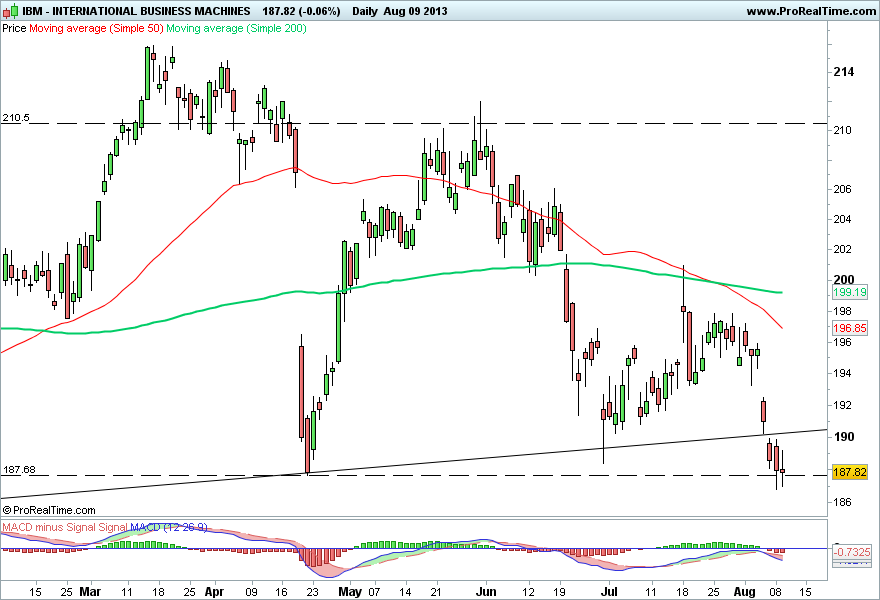Click the 09 date tick after Apr
The image size is (880, 600).
pos(251,592)
